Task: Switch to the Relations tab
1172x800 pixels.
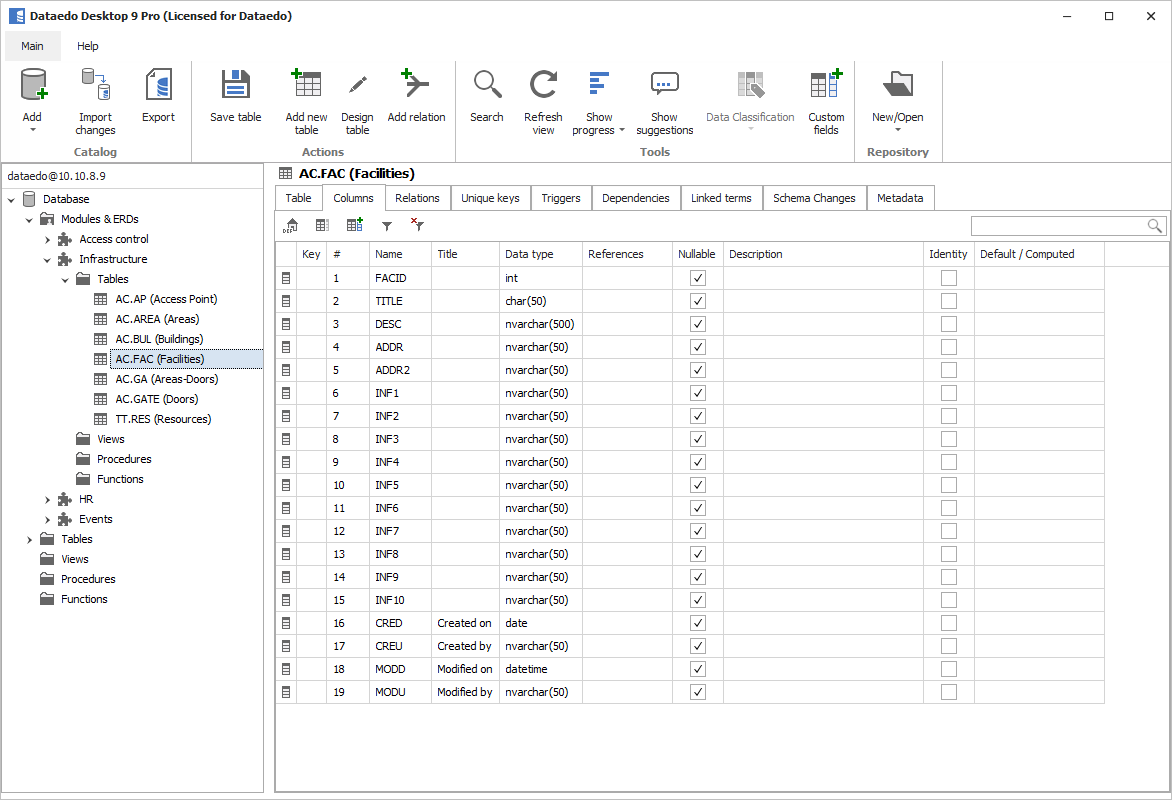Action: pos(417,197)
